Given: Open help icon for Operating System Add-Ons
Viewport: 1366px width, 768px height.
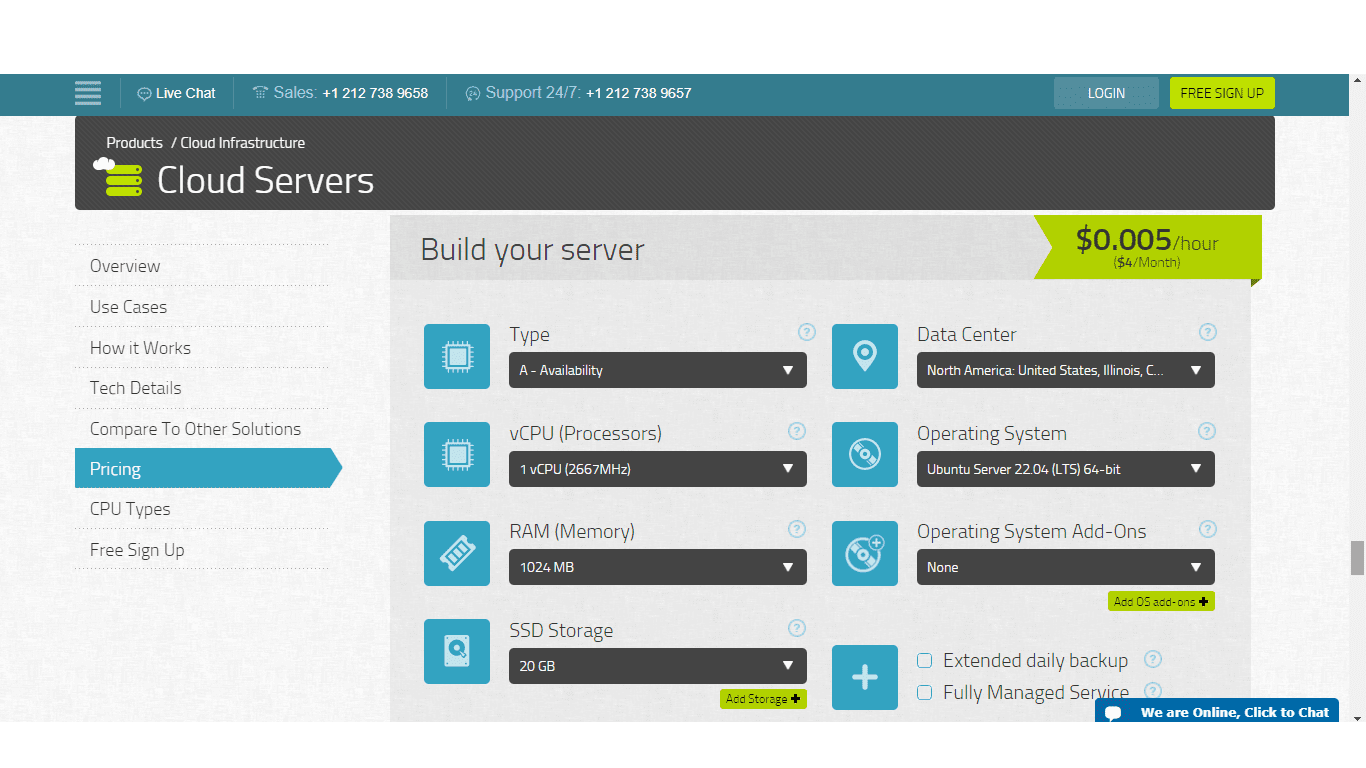Looking at the screenshot, I should [1207, 529].
